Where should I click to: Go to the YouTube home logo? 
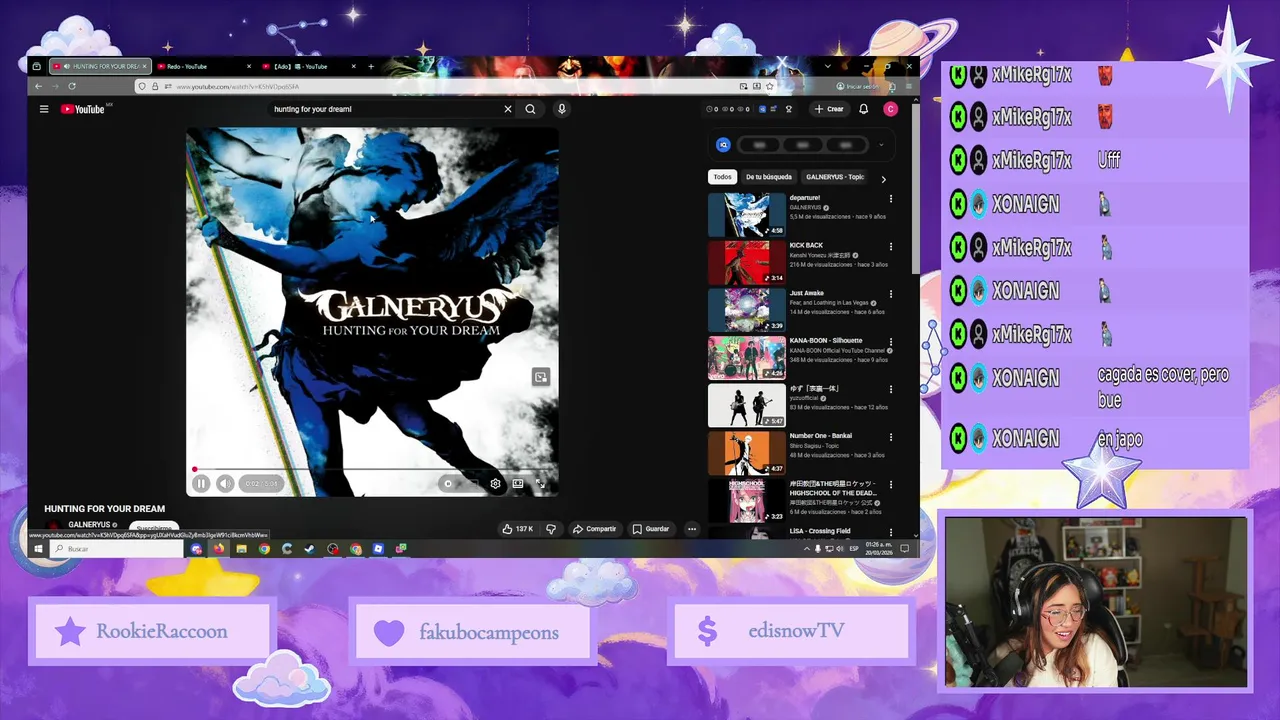83,109
